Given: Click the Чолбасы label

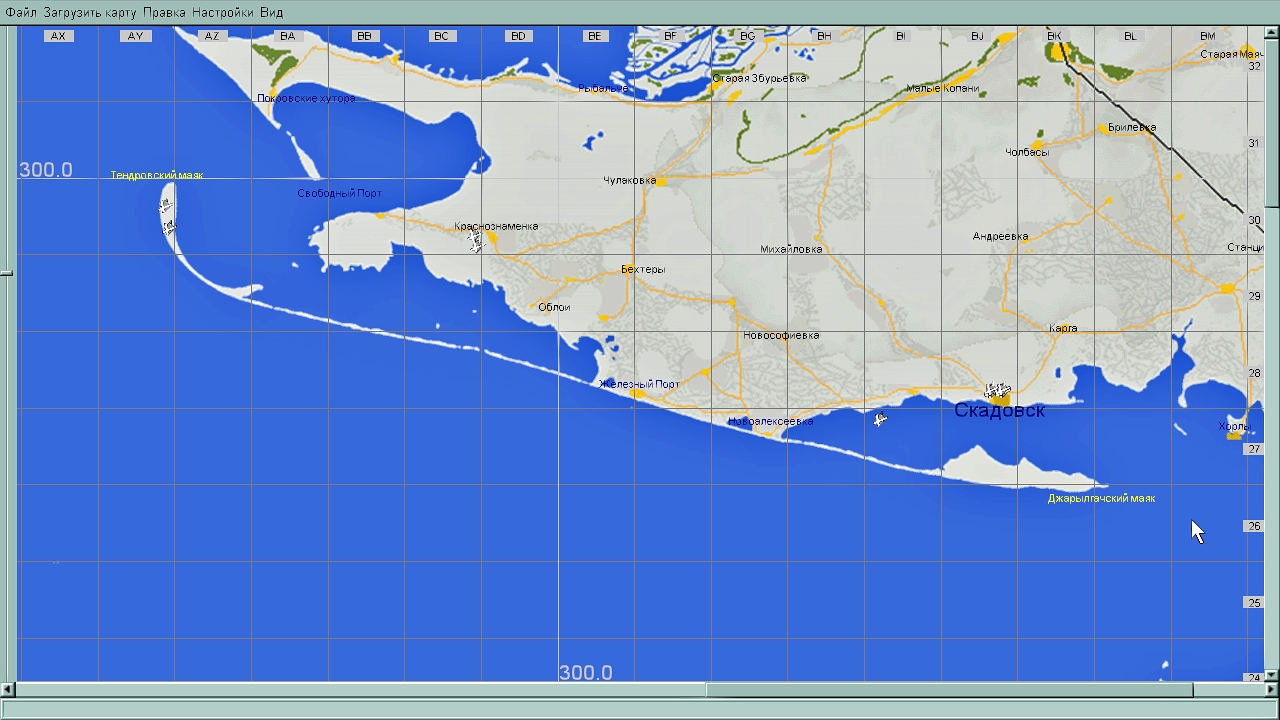Looking at the screenshot, I should (1027, 152).
